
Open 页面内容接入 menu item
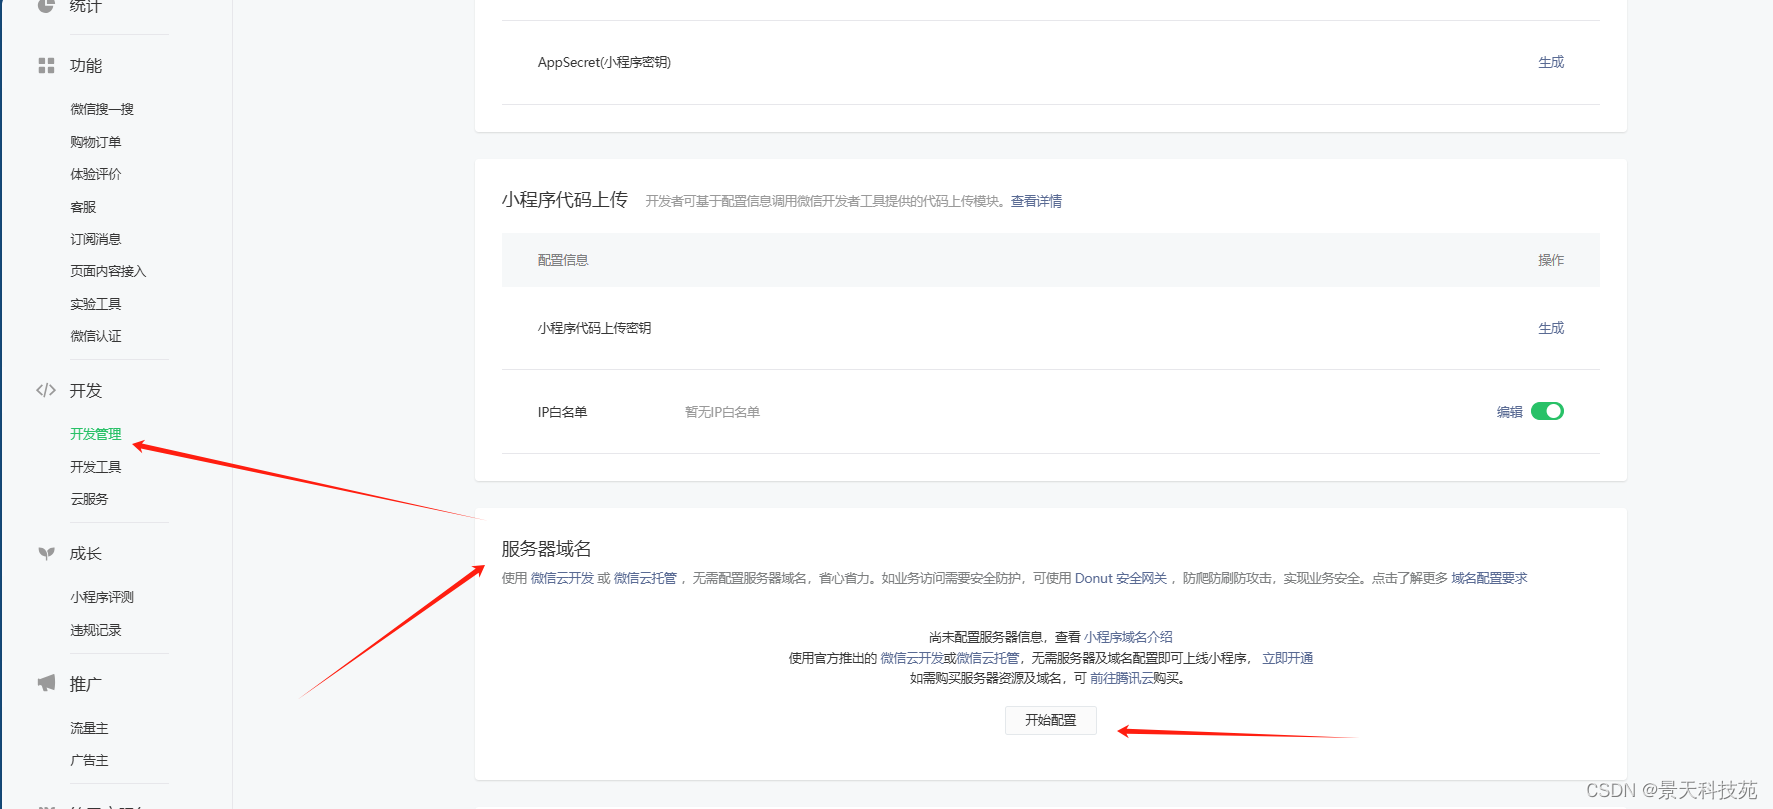point(108,271)
